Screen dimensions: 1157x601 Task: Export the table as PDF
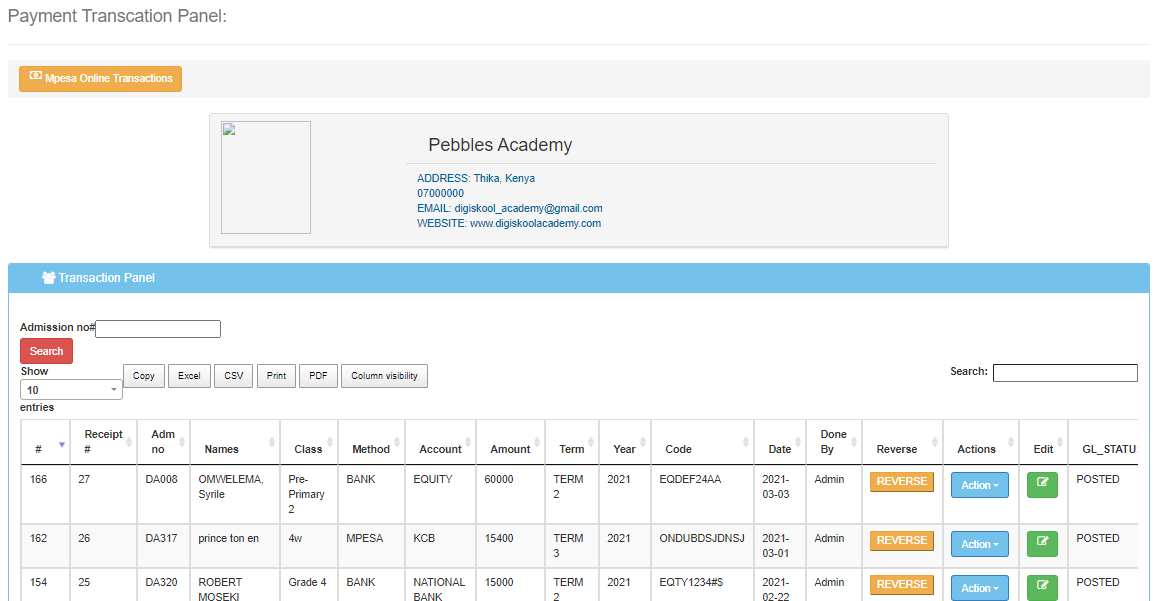pos(318,376)
